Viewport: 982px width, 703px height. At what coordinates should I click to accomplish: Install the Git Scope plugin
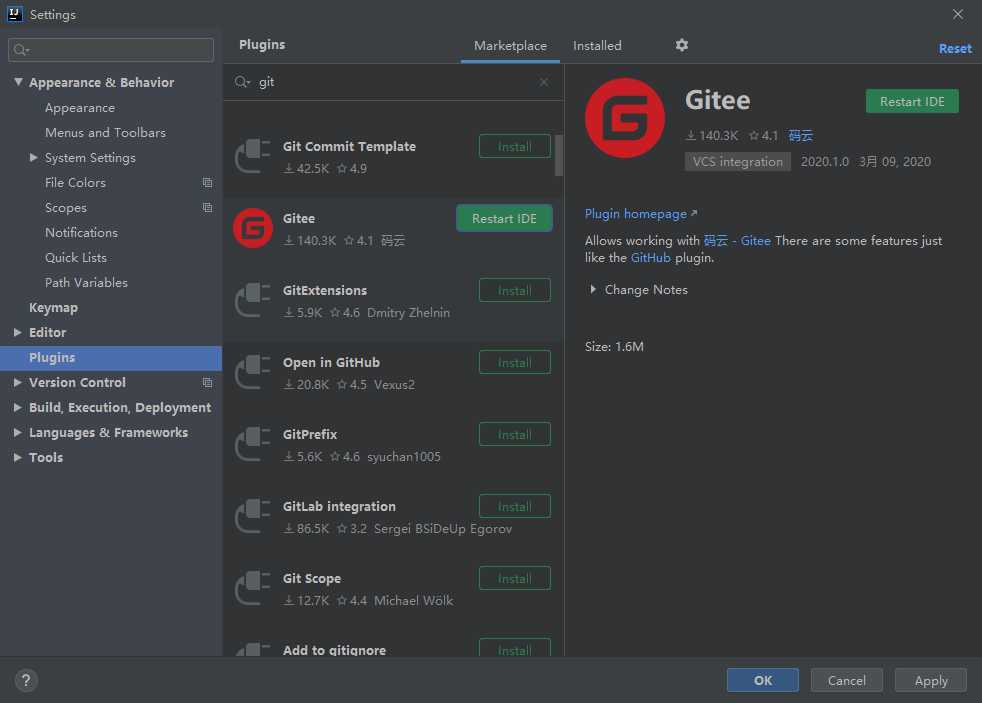coord(515,578)
